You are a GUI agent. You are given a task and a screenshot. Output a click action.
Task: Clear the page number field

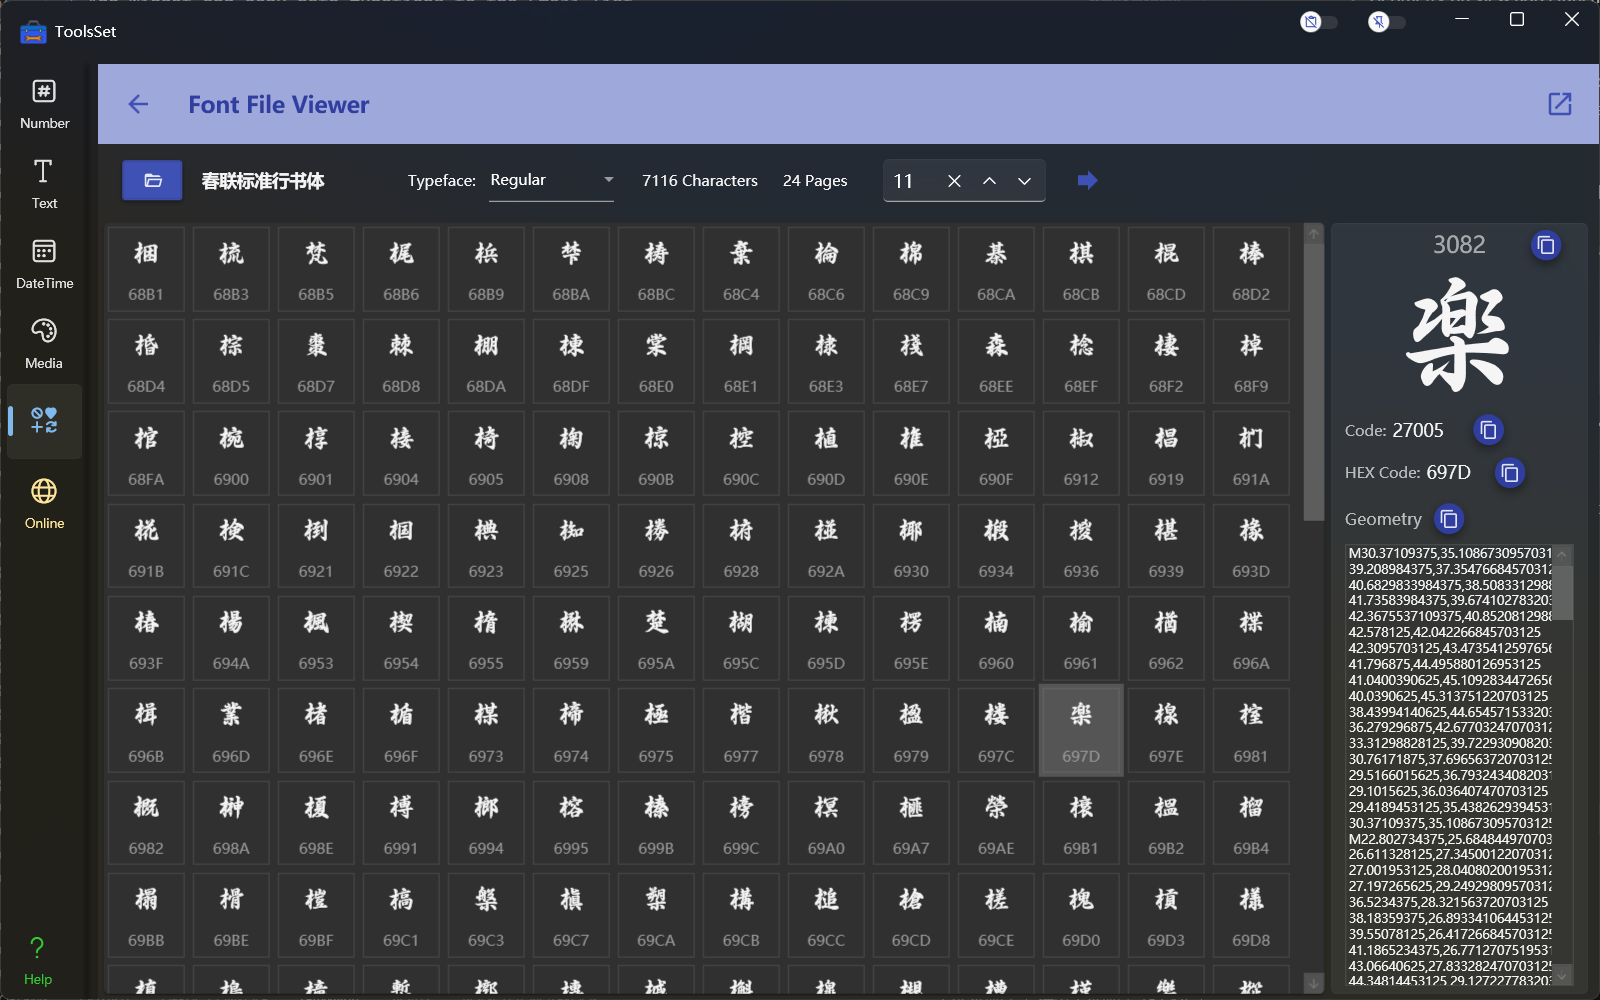click(954, 181)
